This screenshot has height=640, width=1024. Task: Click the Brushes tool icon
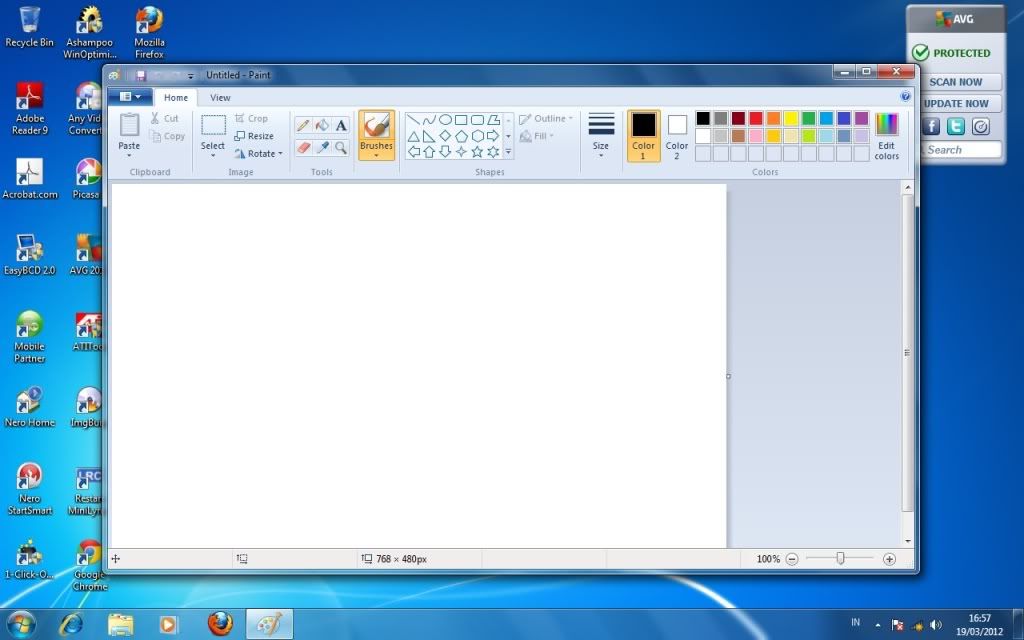tap(376, 125)
